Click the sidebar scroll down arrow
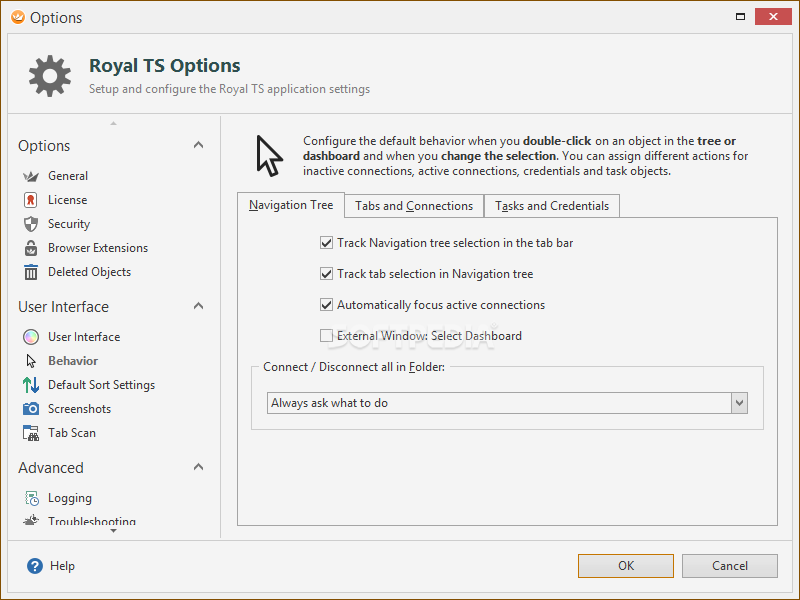 point(113,531)
